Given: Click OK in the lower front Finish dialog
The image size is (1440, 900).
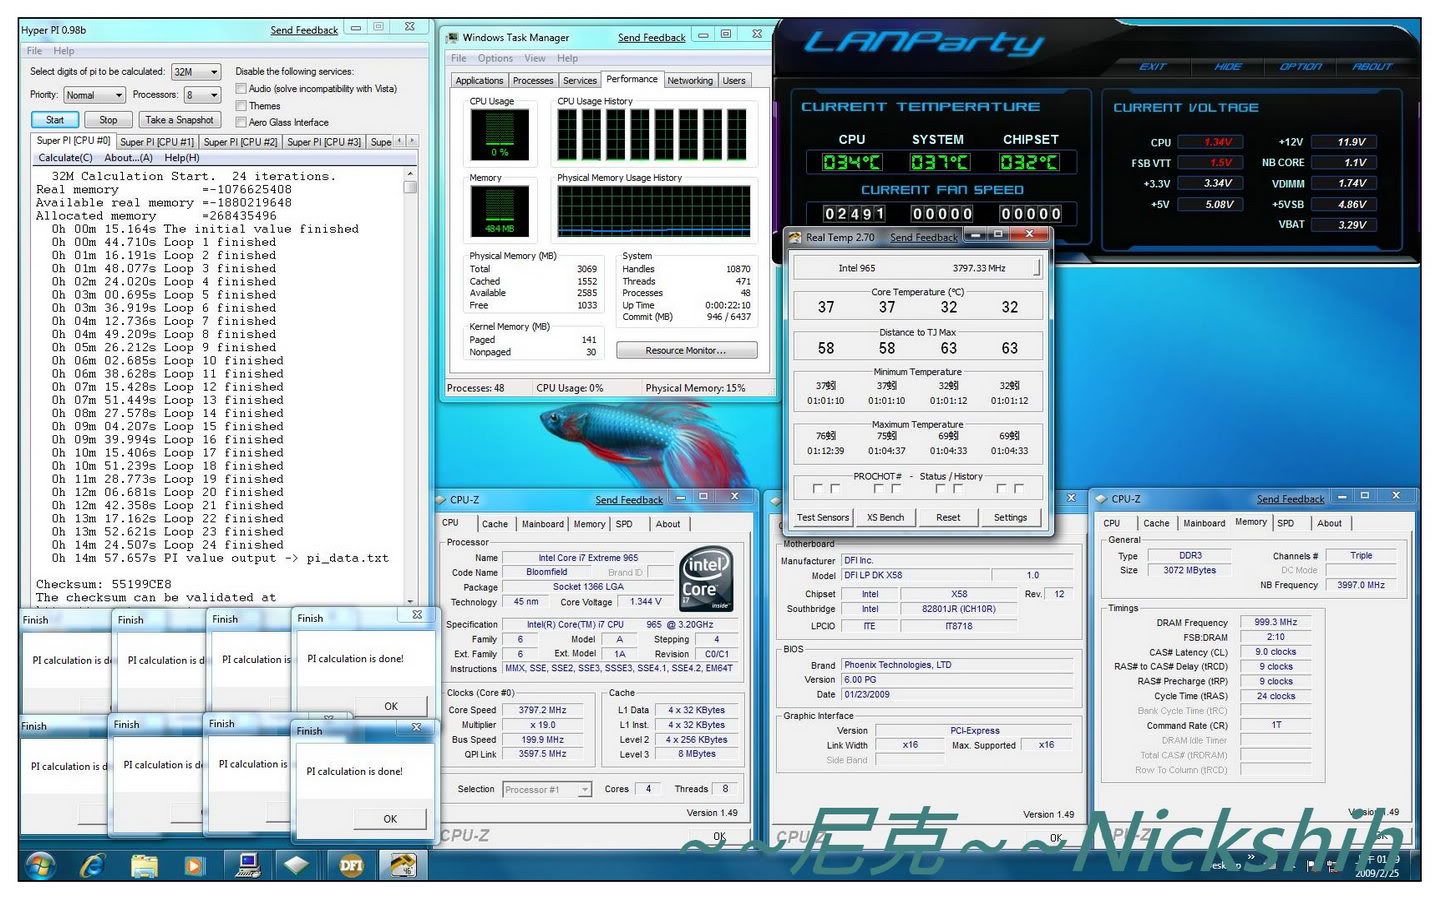Looking at the screenshot, I should pos(390,819).
